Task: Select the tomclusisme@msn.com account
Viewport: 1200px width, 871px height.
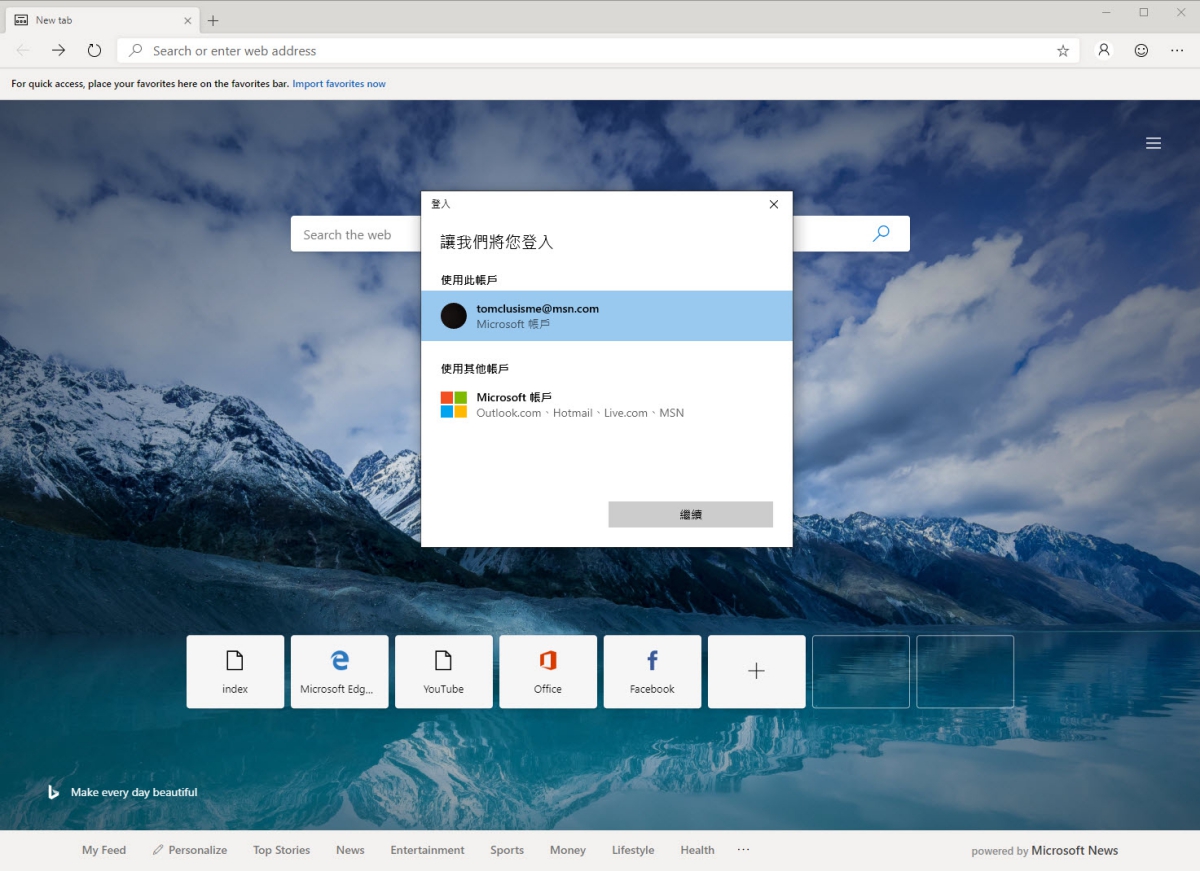Action: coord(607,316)
